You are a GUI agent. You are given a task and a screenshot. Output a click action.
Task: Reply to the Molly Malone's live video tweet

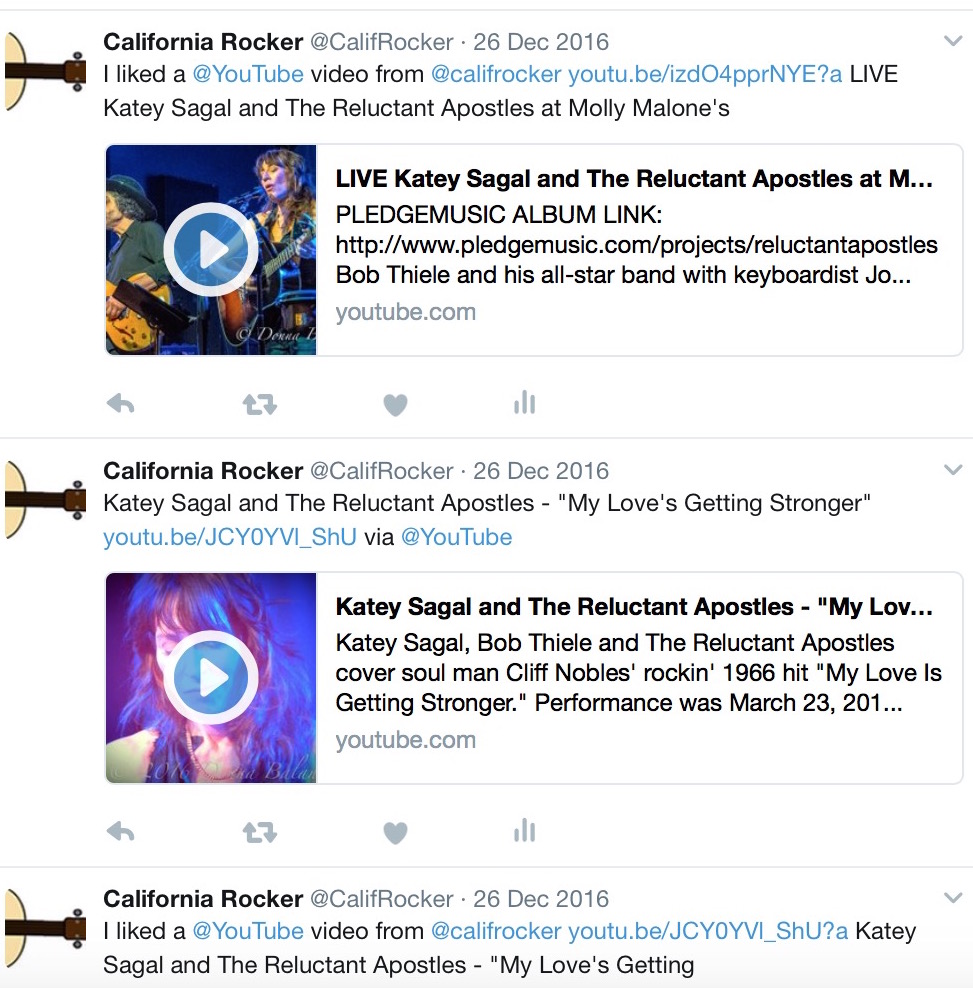120,403
